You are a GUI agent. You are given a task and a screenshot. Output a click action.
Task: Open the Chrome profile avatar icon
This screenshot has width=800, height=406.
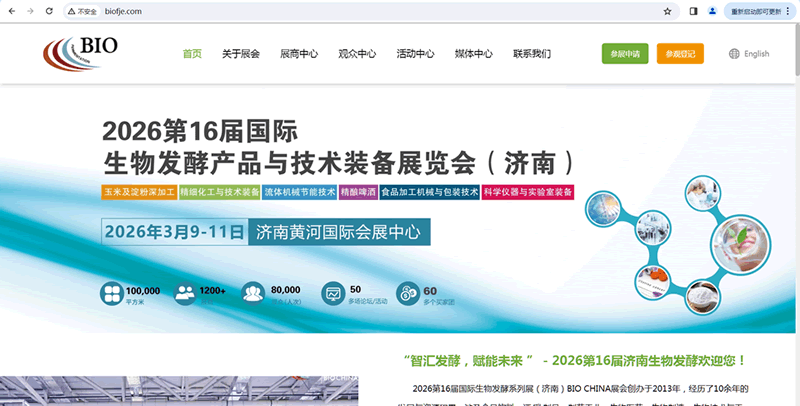point(712,11)
